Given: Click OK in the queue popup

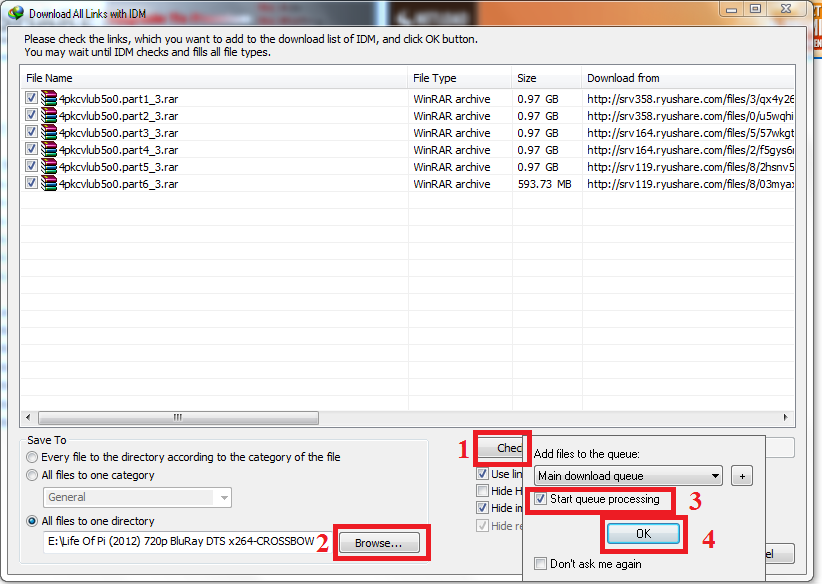Looking at the screenshot, I should 643,534.
